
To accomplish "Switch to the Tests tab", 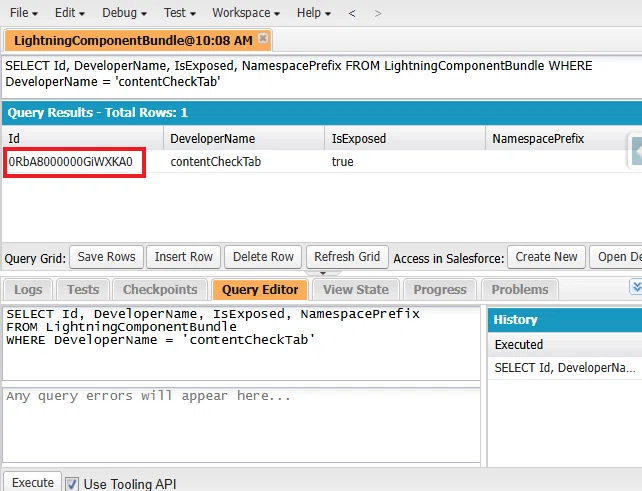I will pos(83,290).
